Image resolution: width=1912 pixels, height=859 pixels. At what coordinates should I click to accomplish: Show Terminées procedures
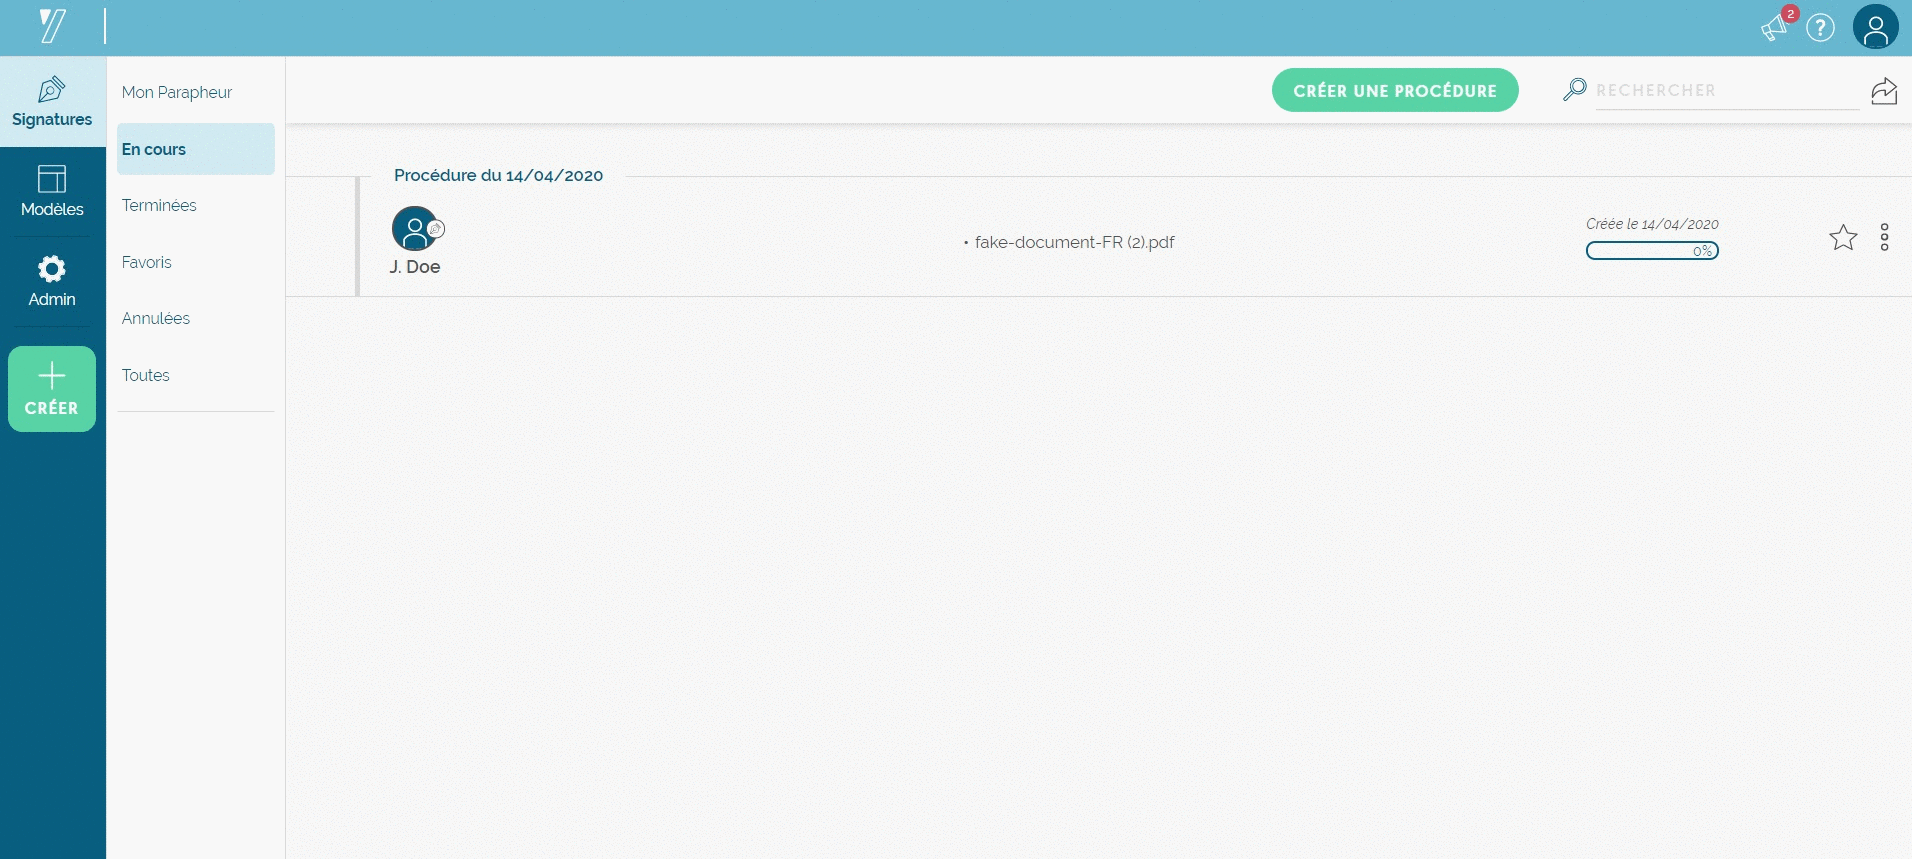pos(159,205)
